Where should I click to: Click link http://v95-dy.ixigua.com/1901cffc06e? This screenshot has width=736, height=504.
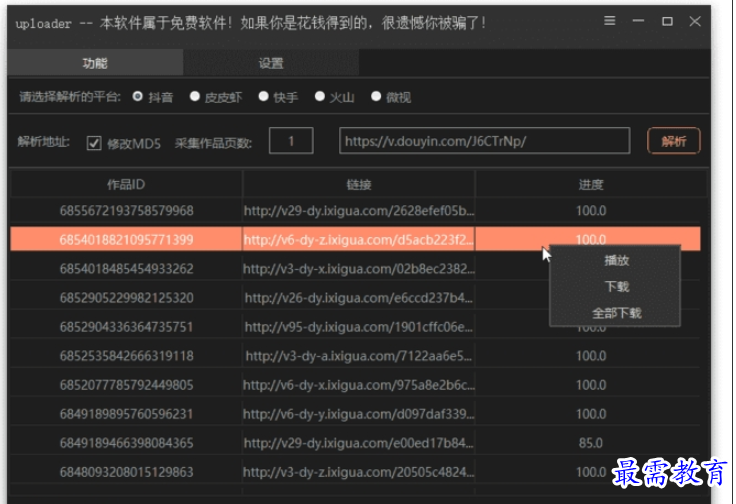[359, 327]
